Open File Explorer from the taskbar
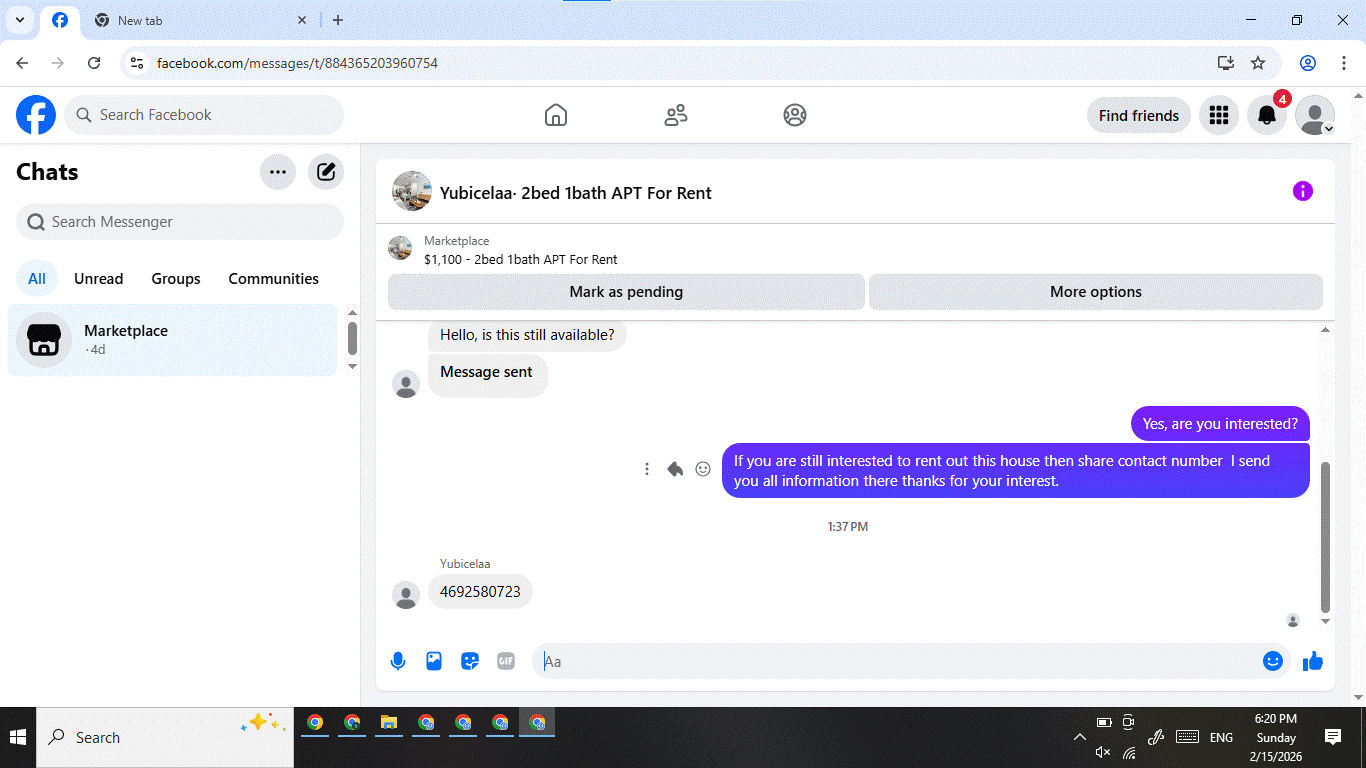The height and width of the screenshot is (768, 1366). (389, 722)
